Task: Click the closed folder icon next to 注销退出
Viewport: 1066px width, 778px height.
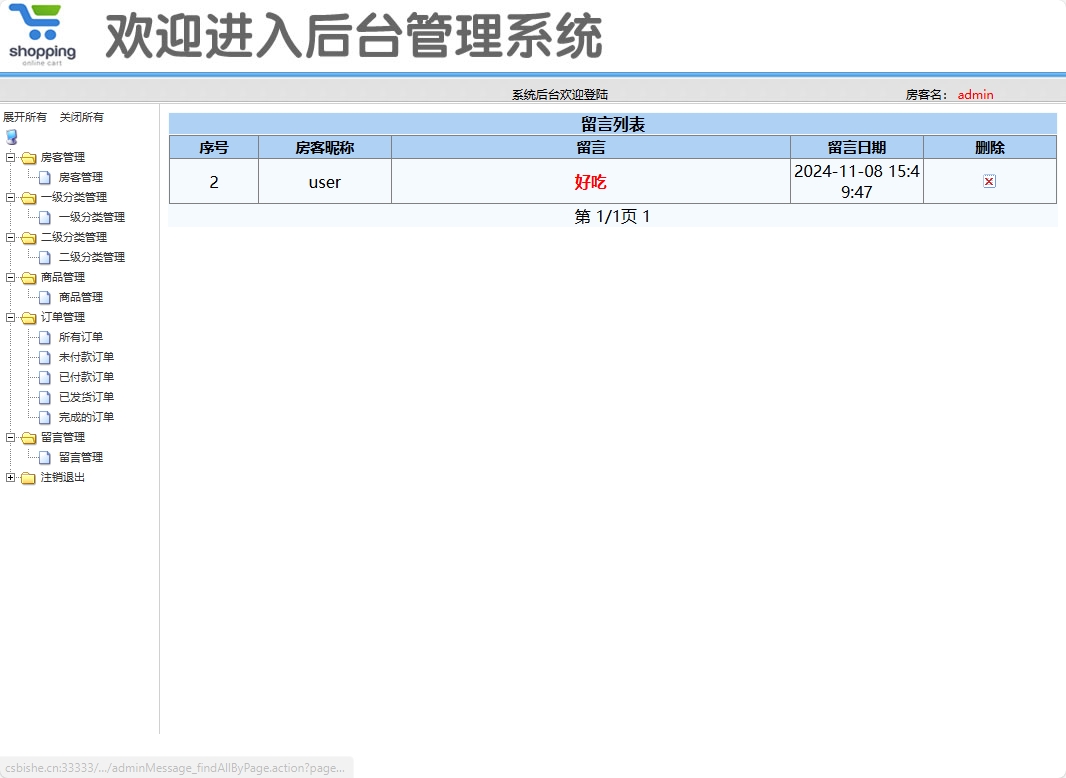Action: tap(28, 477)
